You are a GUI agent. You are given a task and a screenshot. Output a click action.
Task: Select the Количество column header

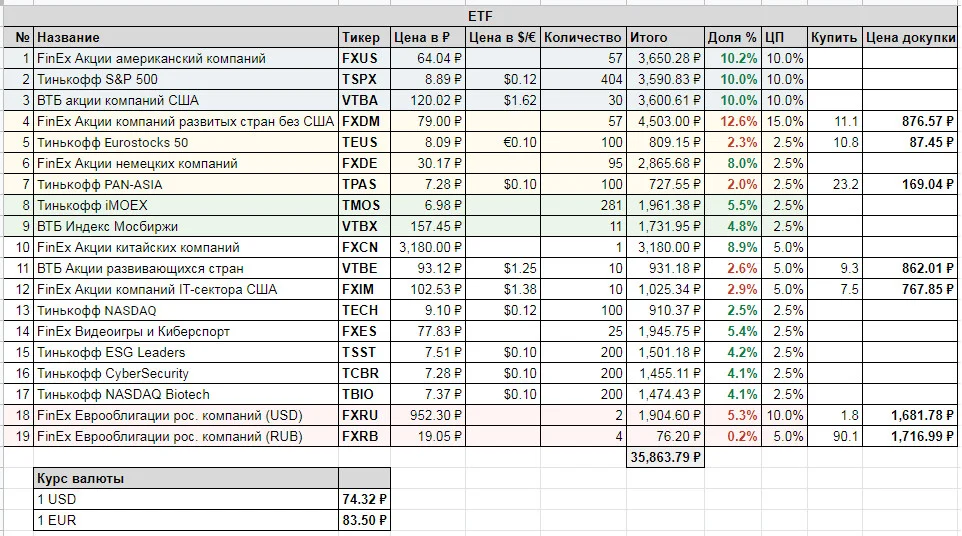583,37
